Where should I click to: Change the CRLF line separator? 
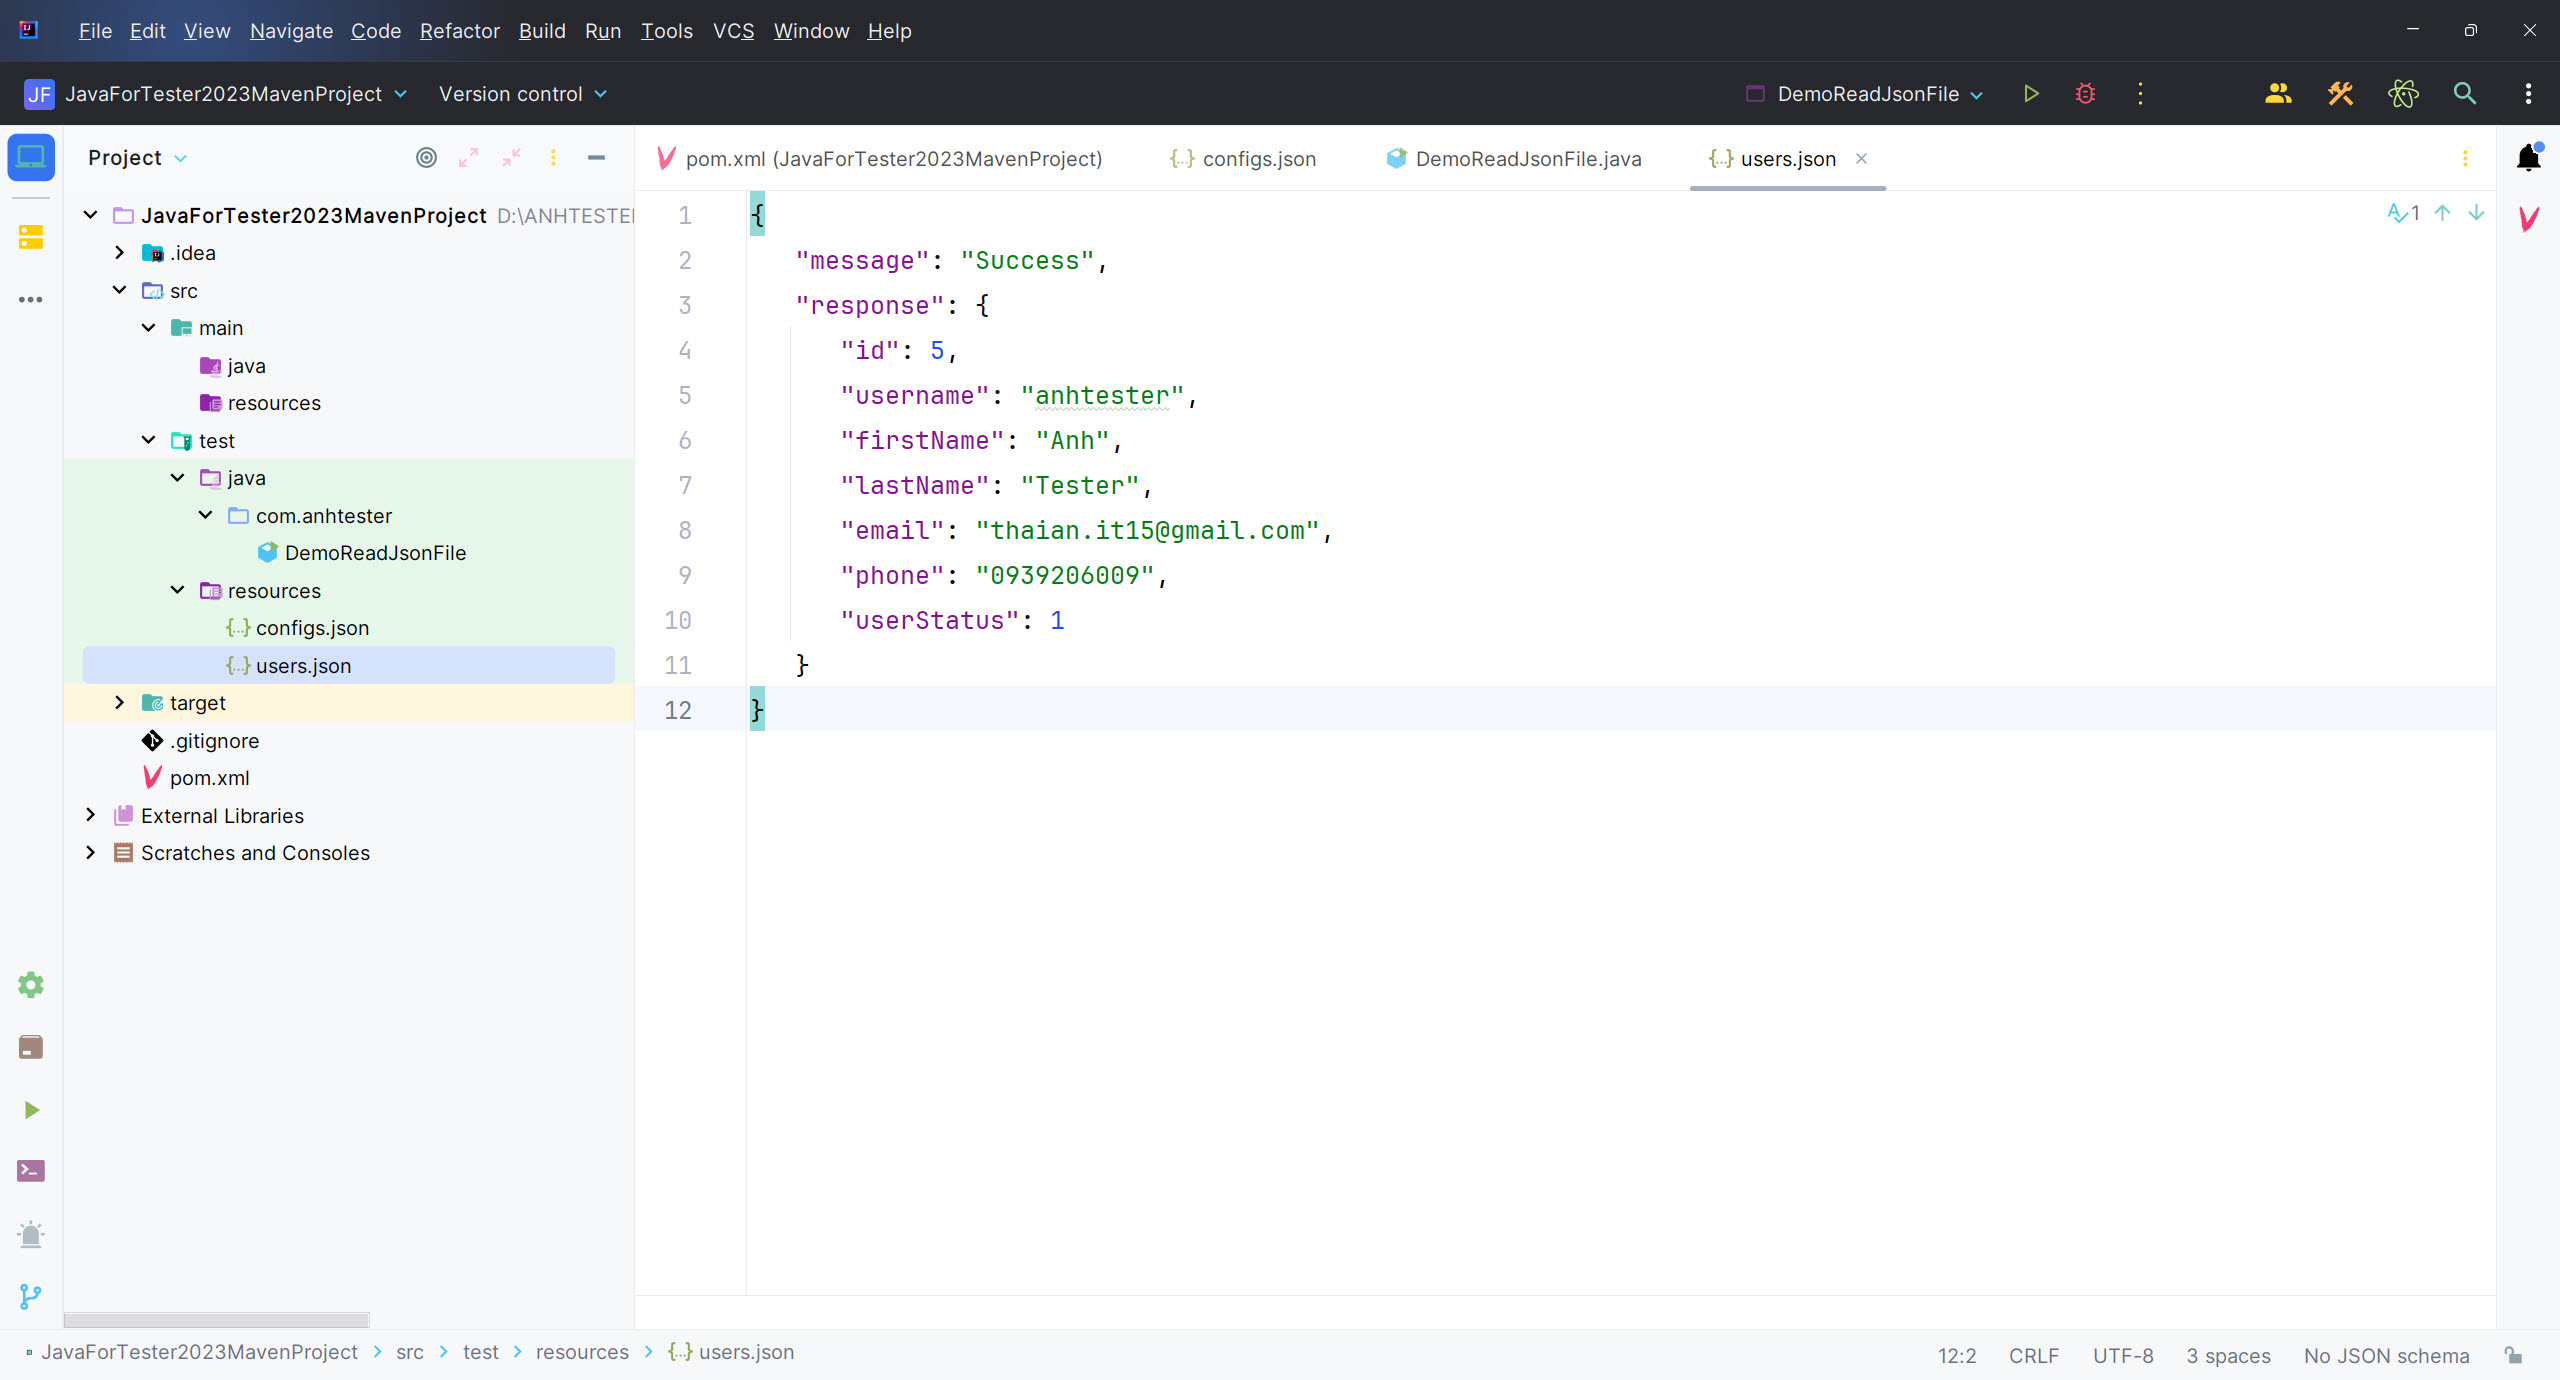click(x=2033, y=1356)
